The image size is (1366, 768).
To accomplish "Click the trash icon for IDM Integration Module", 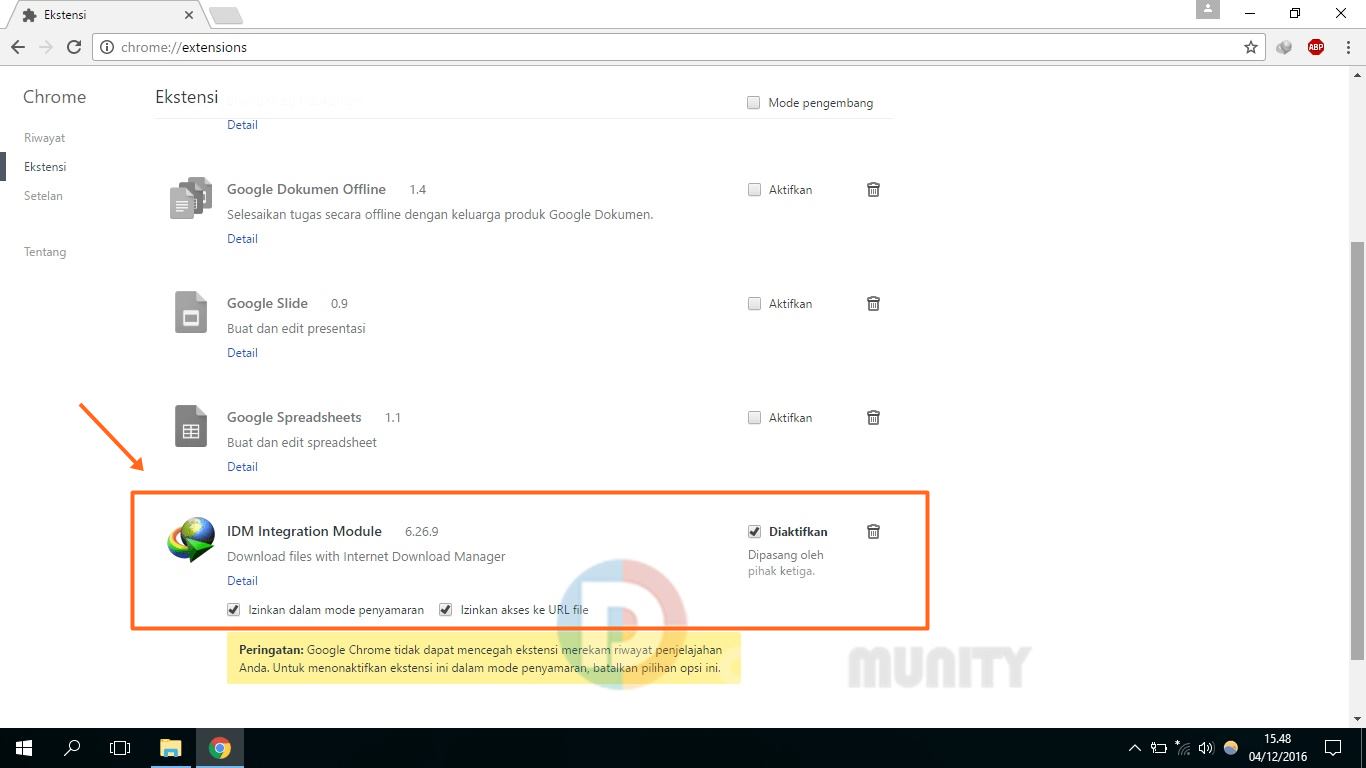I will click(873, 532).
